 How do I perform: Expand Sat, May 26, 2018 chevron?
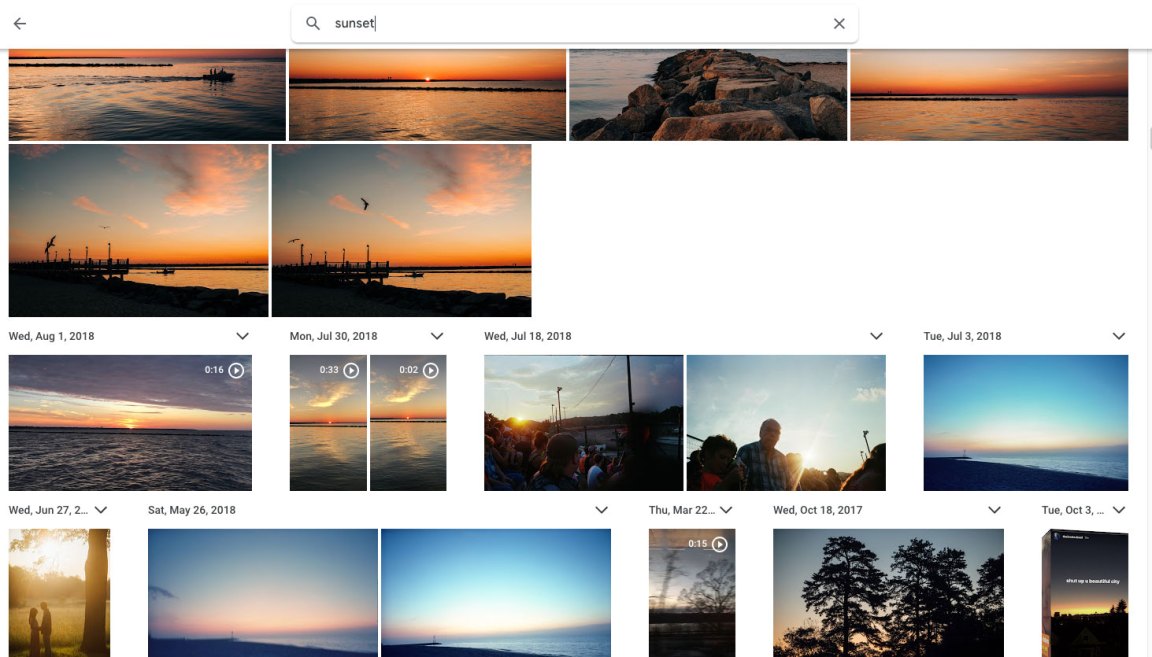point(601,509)
